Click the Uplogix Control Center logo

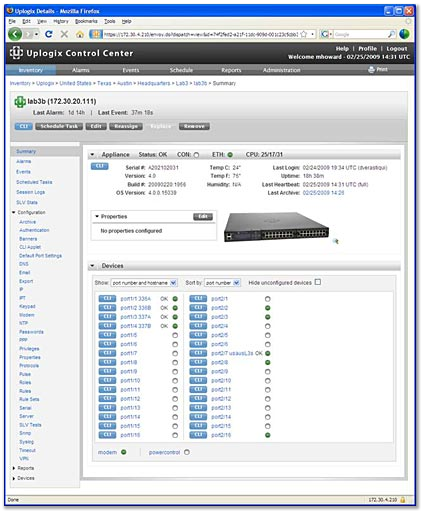pos(71,53)
